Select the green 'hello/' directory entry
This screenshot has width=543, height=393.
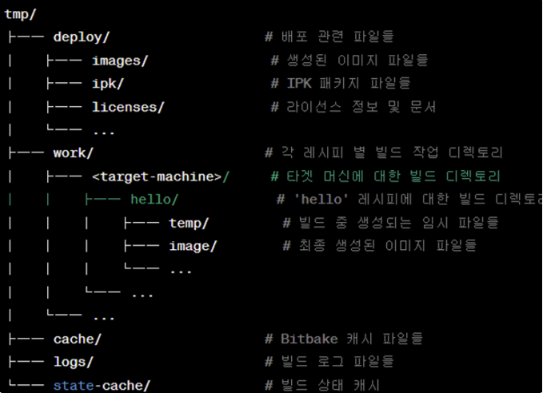pos(154,199)
